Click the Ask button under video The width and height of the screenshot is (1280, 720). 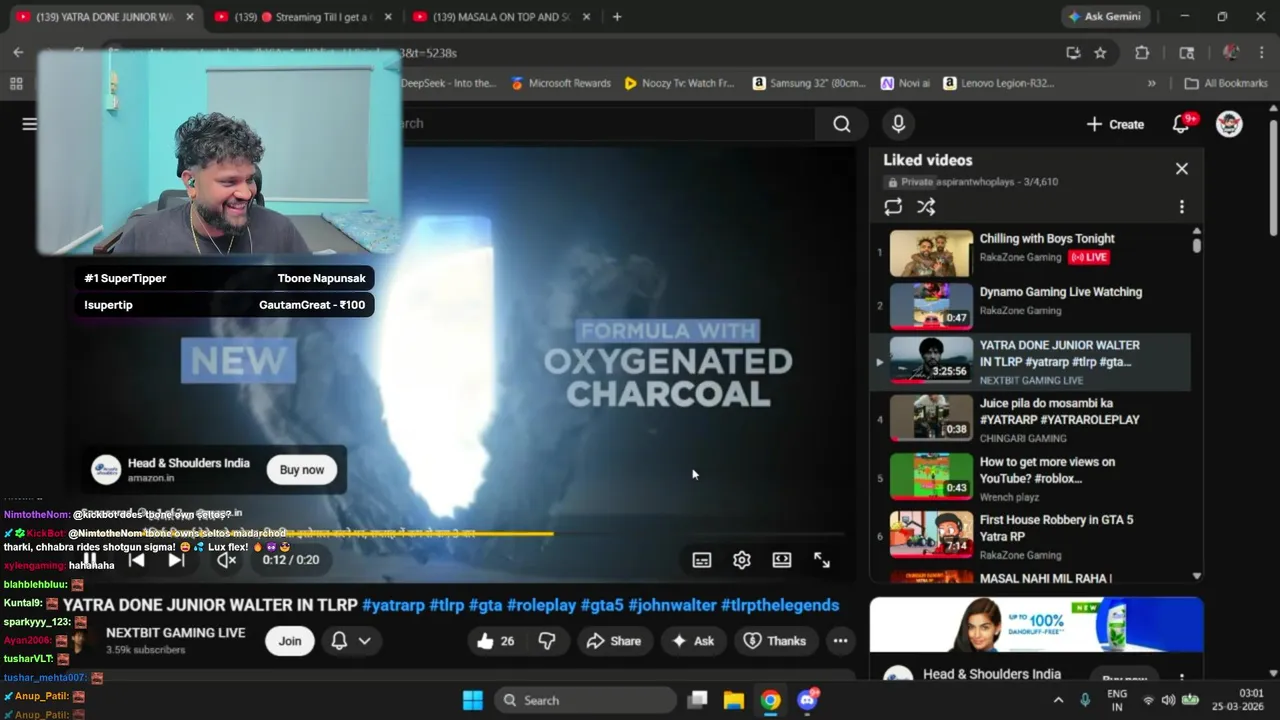(693, 641)
